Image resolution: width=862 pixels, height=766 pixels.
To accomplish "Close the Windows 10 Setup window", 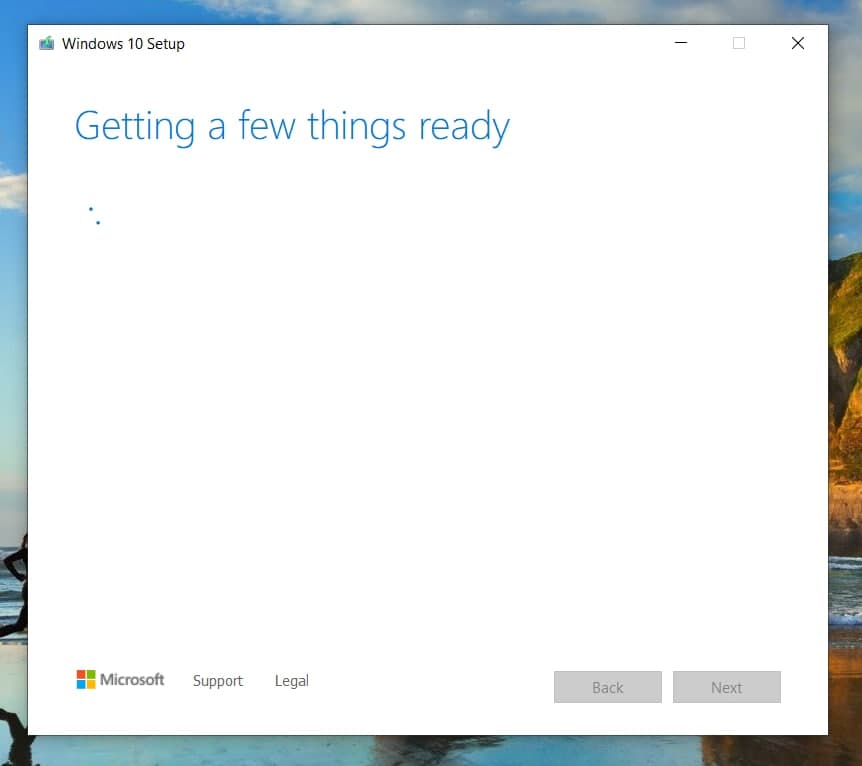I will (798, 43).
